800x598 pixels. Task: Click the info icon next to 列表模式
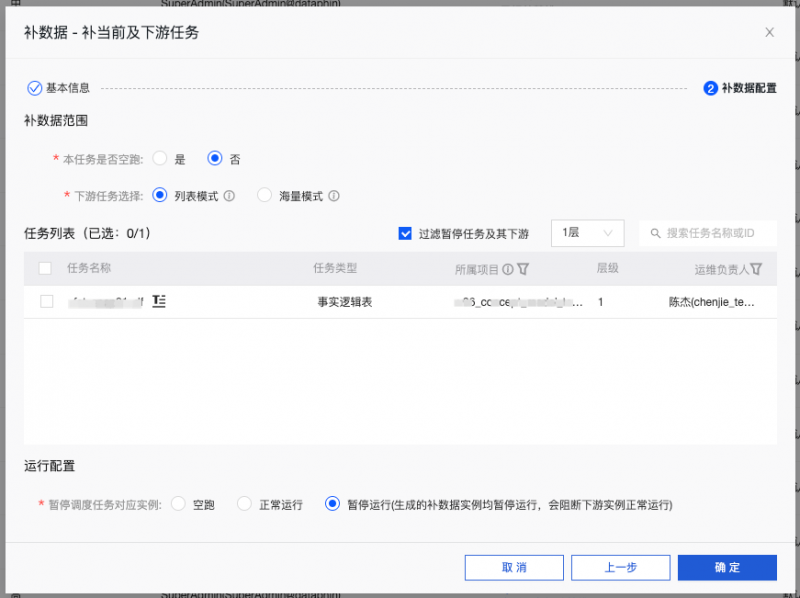pyautogui.click(x=229, y=196)
